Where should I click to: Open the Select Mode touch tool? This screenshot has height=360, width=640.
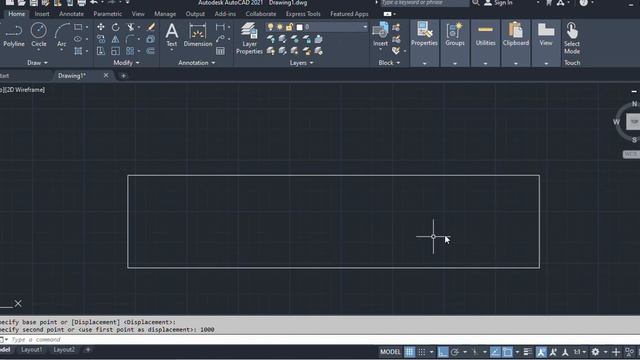[572, 38]
